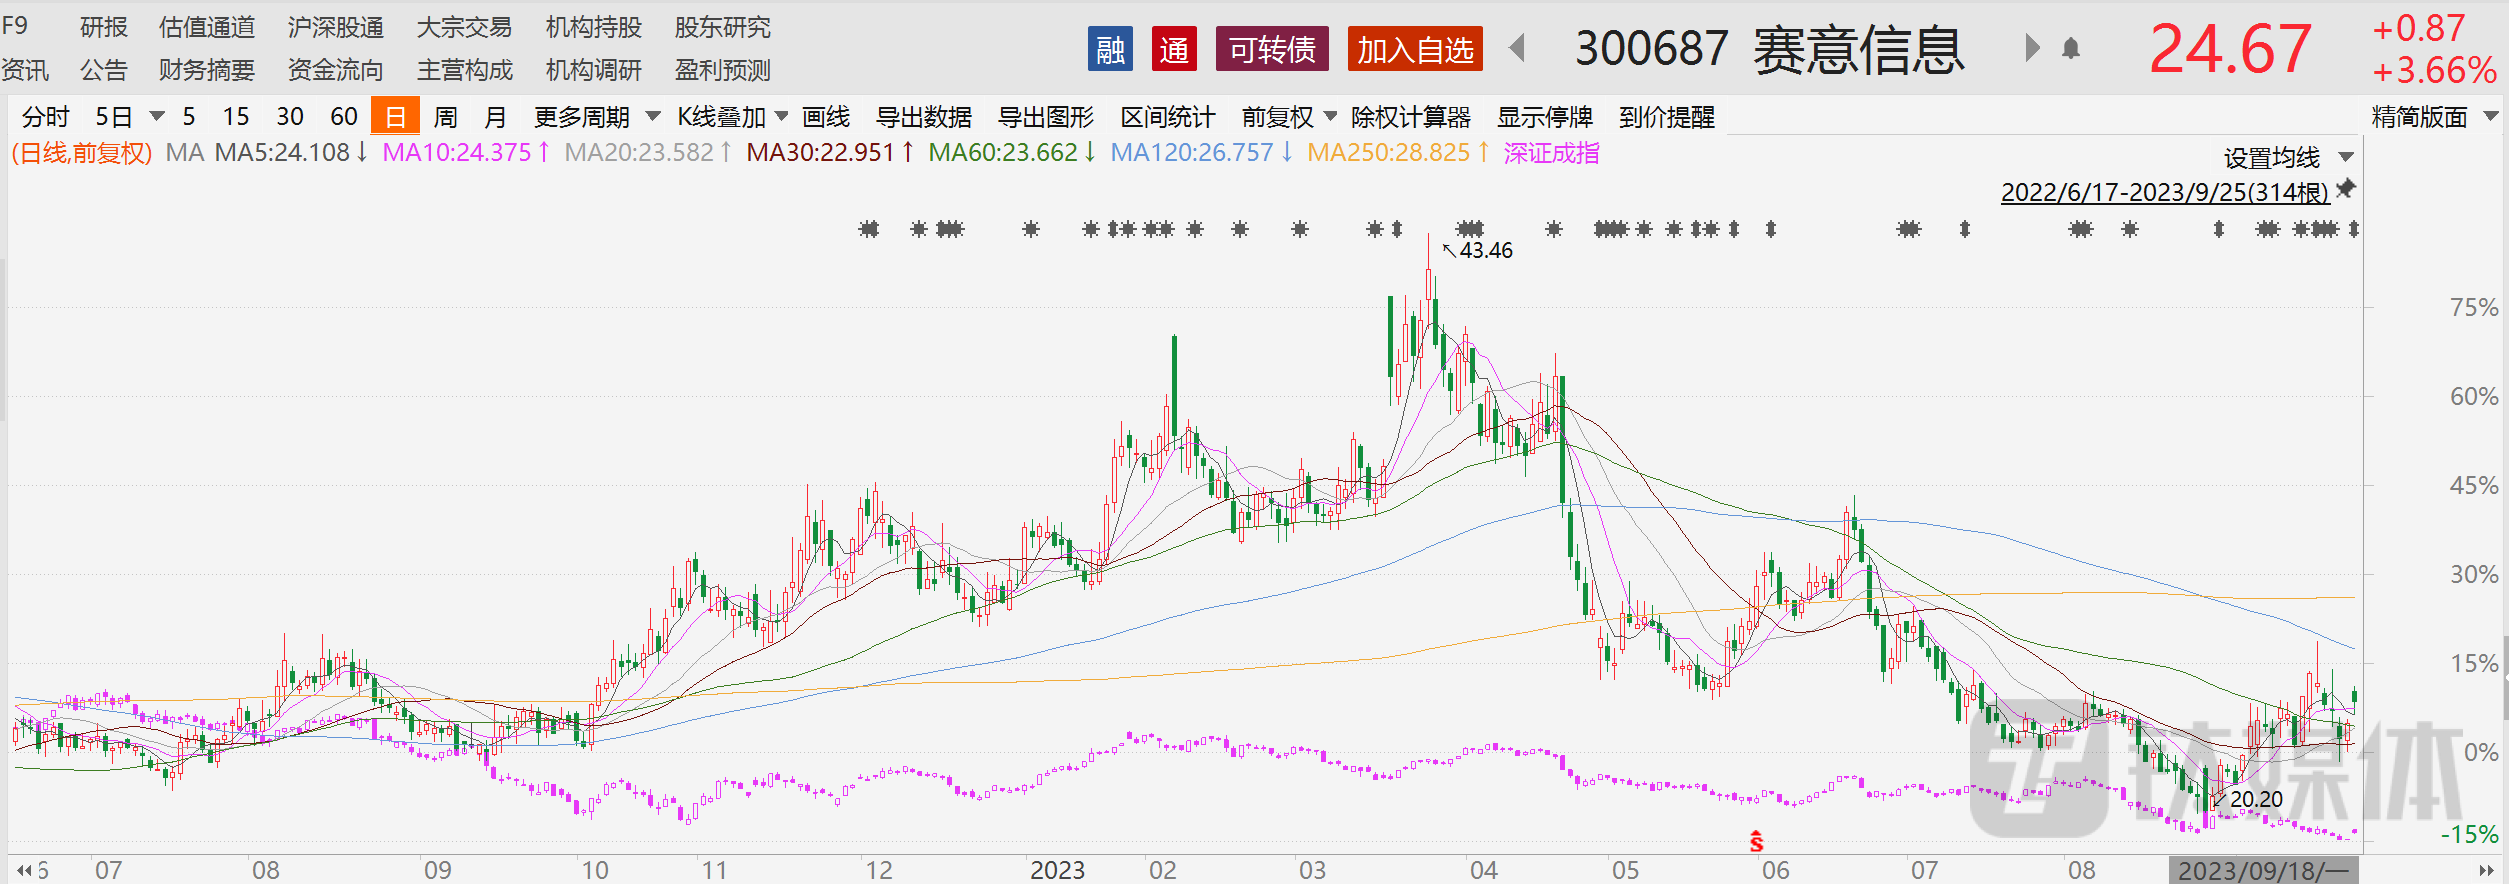Open the 财务摘要 menu item
This screenshot has width=2509, height=884.
pos(206,70)
